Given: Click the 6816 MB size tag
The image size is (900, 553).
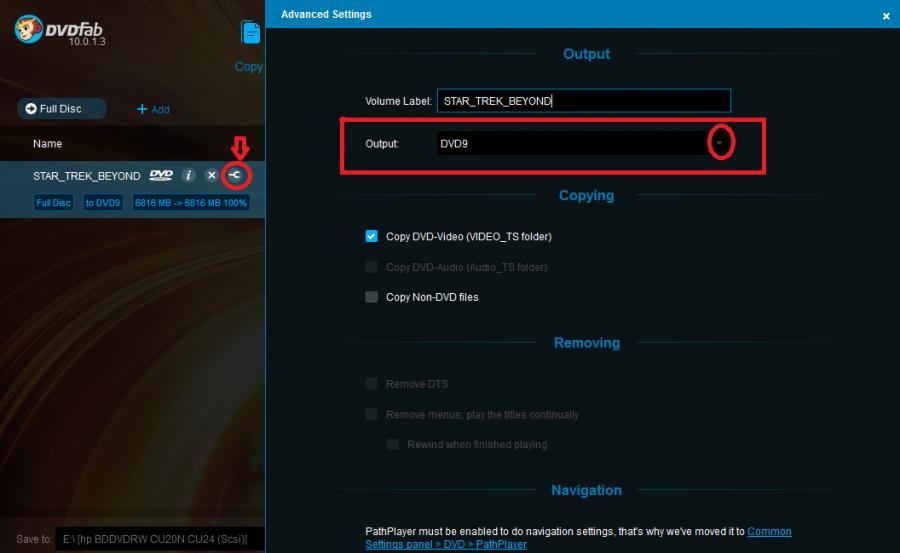Looking at the screenshot, I should pos(191,203).
